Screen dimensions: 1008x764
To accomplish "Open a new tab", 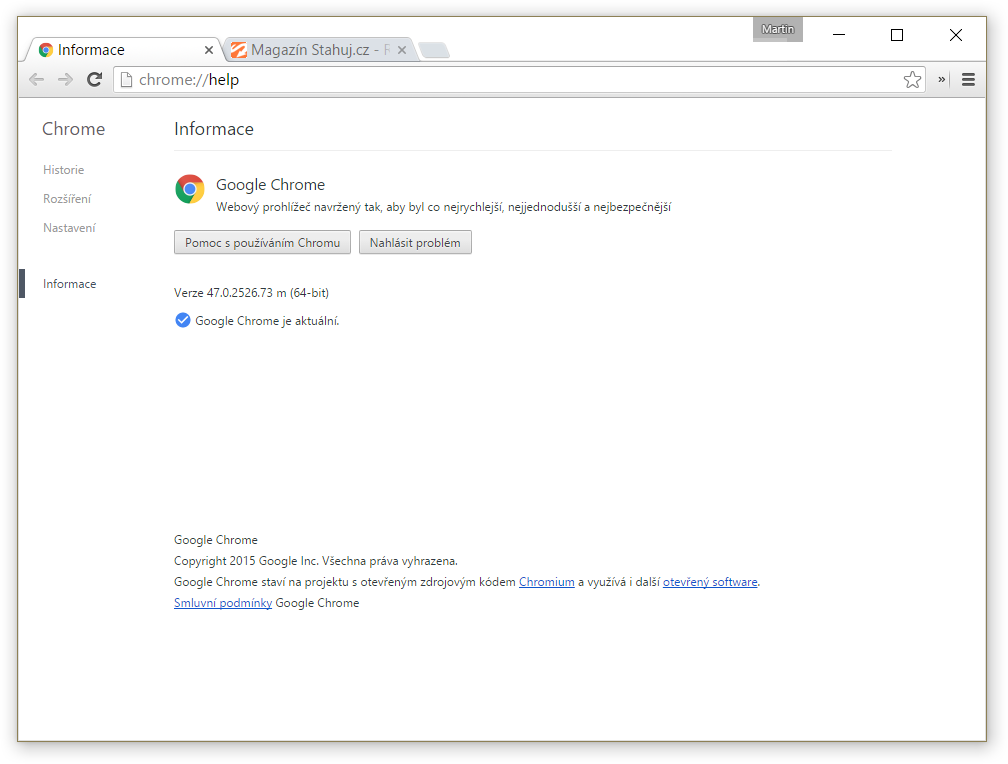I will coord(434,50).
